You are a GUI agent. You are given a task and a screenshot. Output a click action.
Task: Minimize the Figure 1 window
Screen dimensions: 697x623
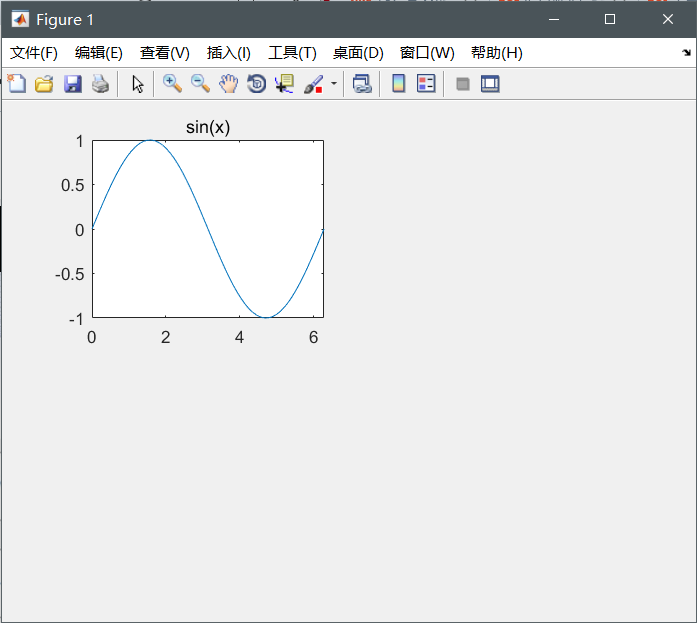[554, 20]
